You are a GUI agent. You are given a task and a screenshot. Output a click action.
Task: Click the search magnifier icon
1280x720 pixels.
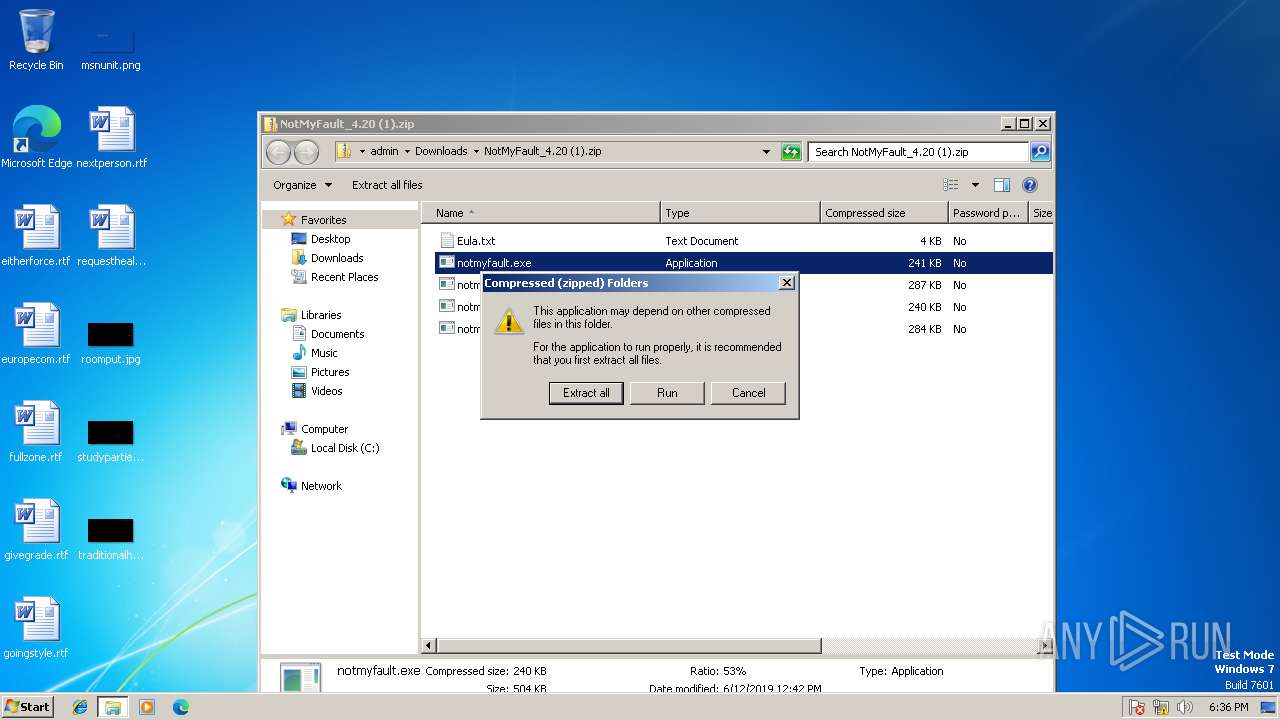pyautogui.click(x=1040, y=152)
